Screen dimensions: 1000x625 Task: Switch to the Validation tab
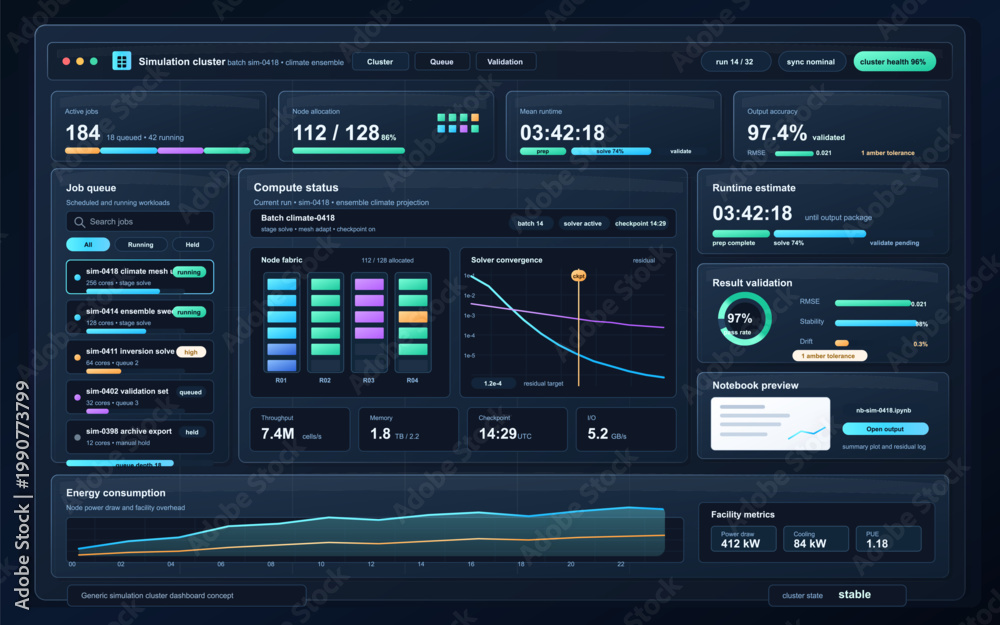(x=505, y=62)
